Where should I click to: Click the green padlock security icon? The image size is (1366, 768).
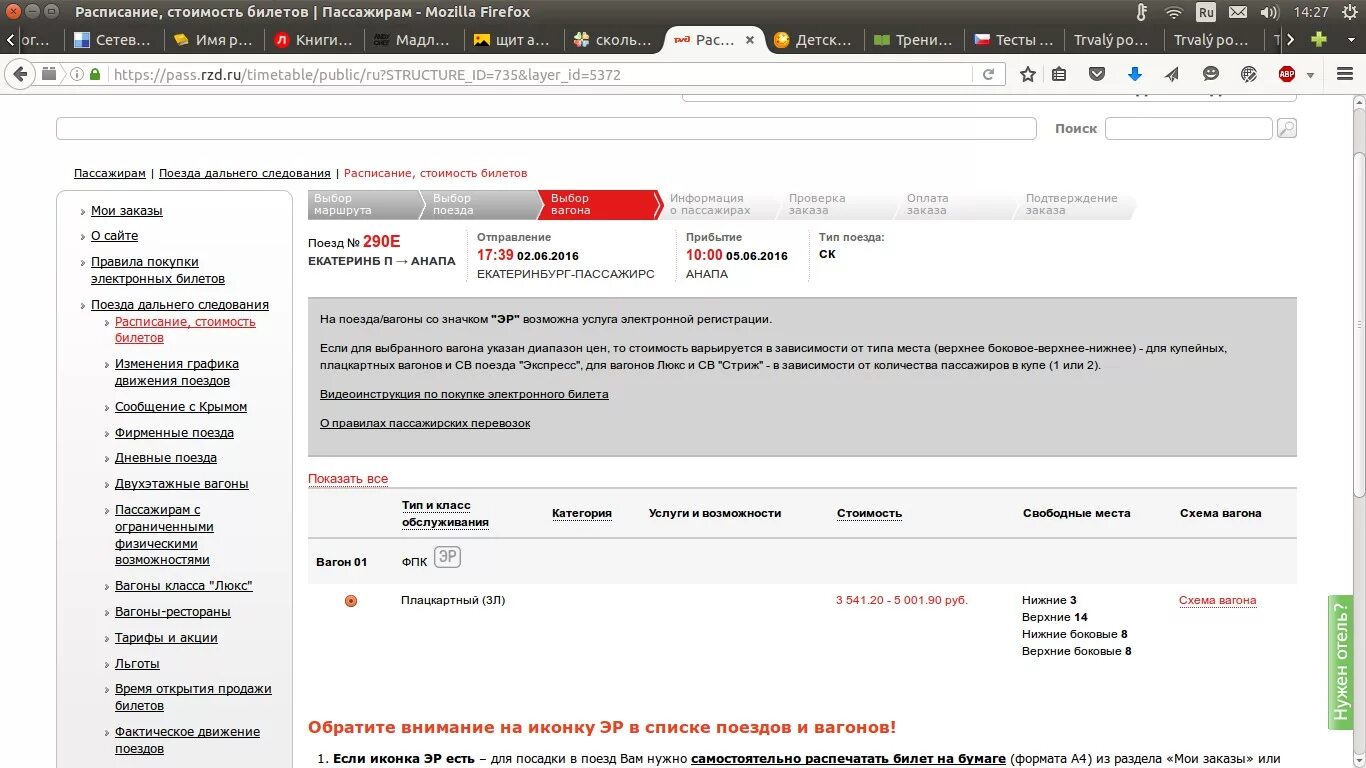96,74
